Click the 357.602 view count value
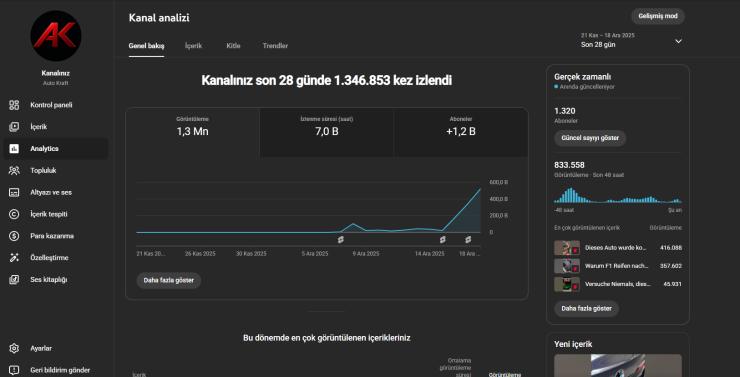Viewport: 740px width, 377px height. 671,266
